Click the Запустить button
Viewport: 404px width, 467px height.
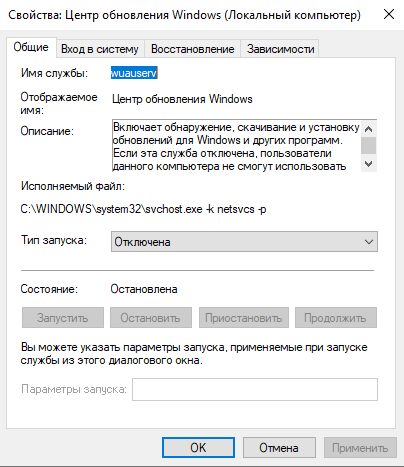point(63,318)
